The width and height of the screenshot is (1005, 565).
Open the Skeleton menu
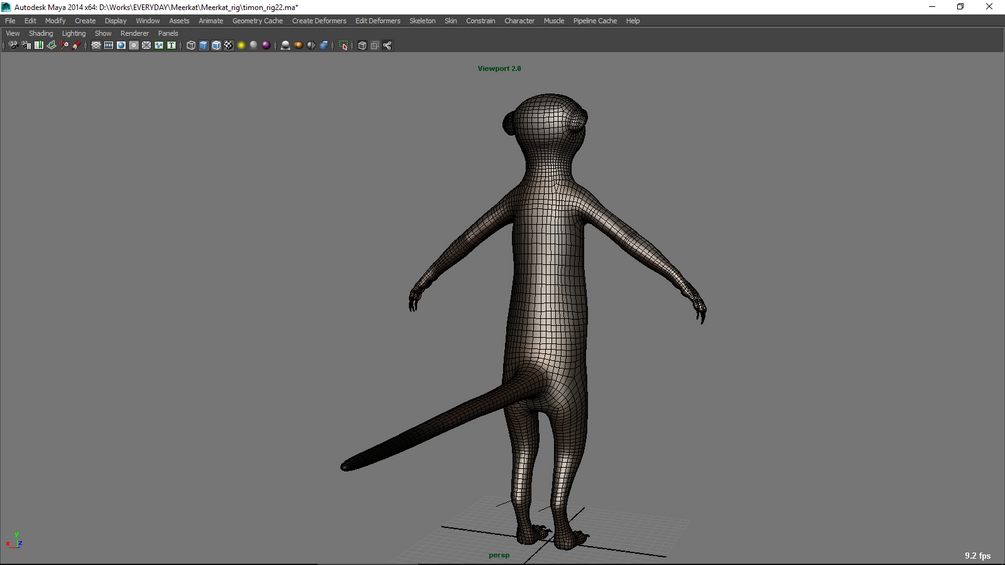click(422, 20)
